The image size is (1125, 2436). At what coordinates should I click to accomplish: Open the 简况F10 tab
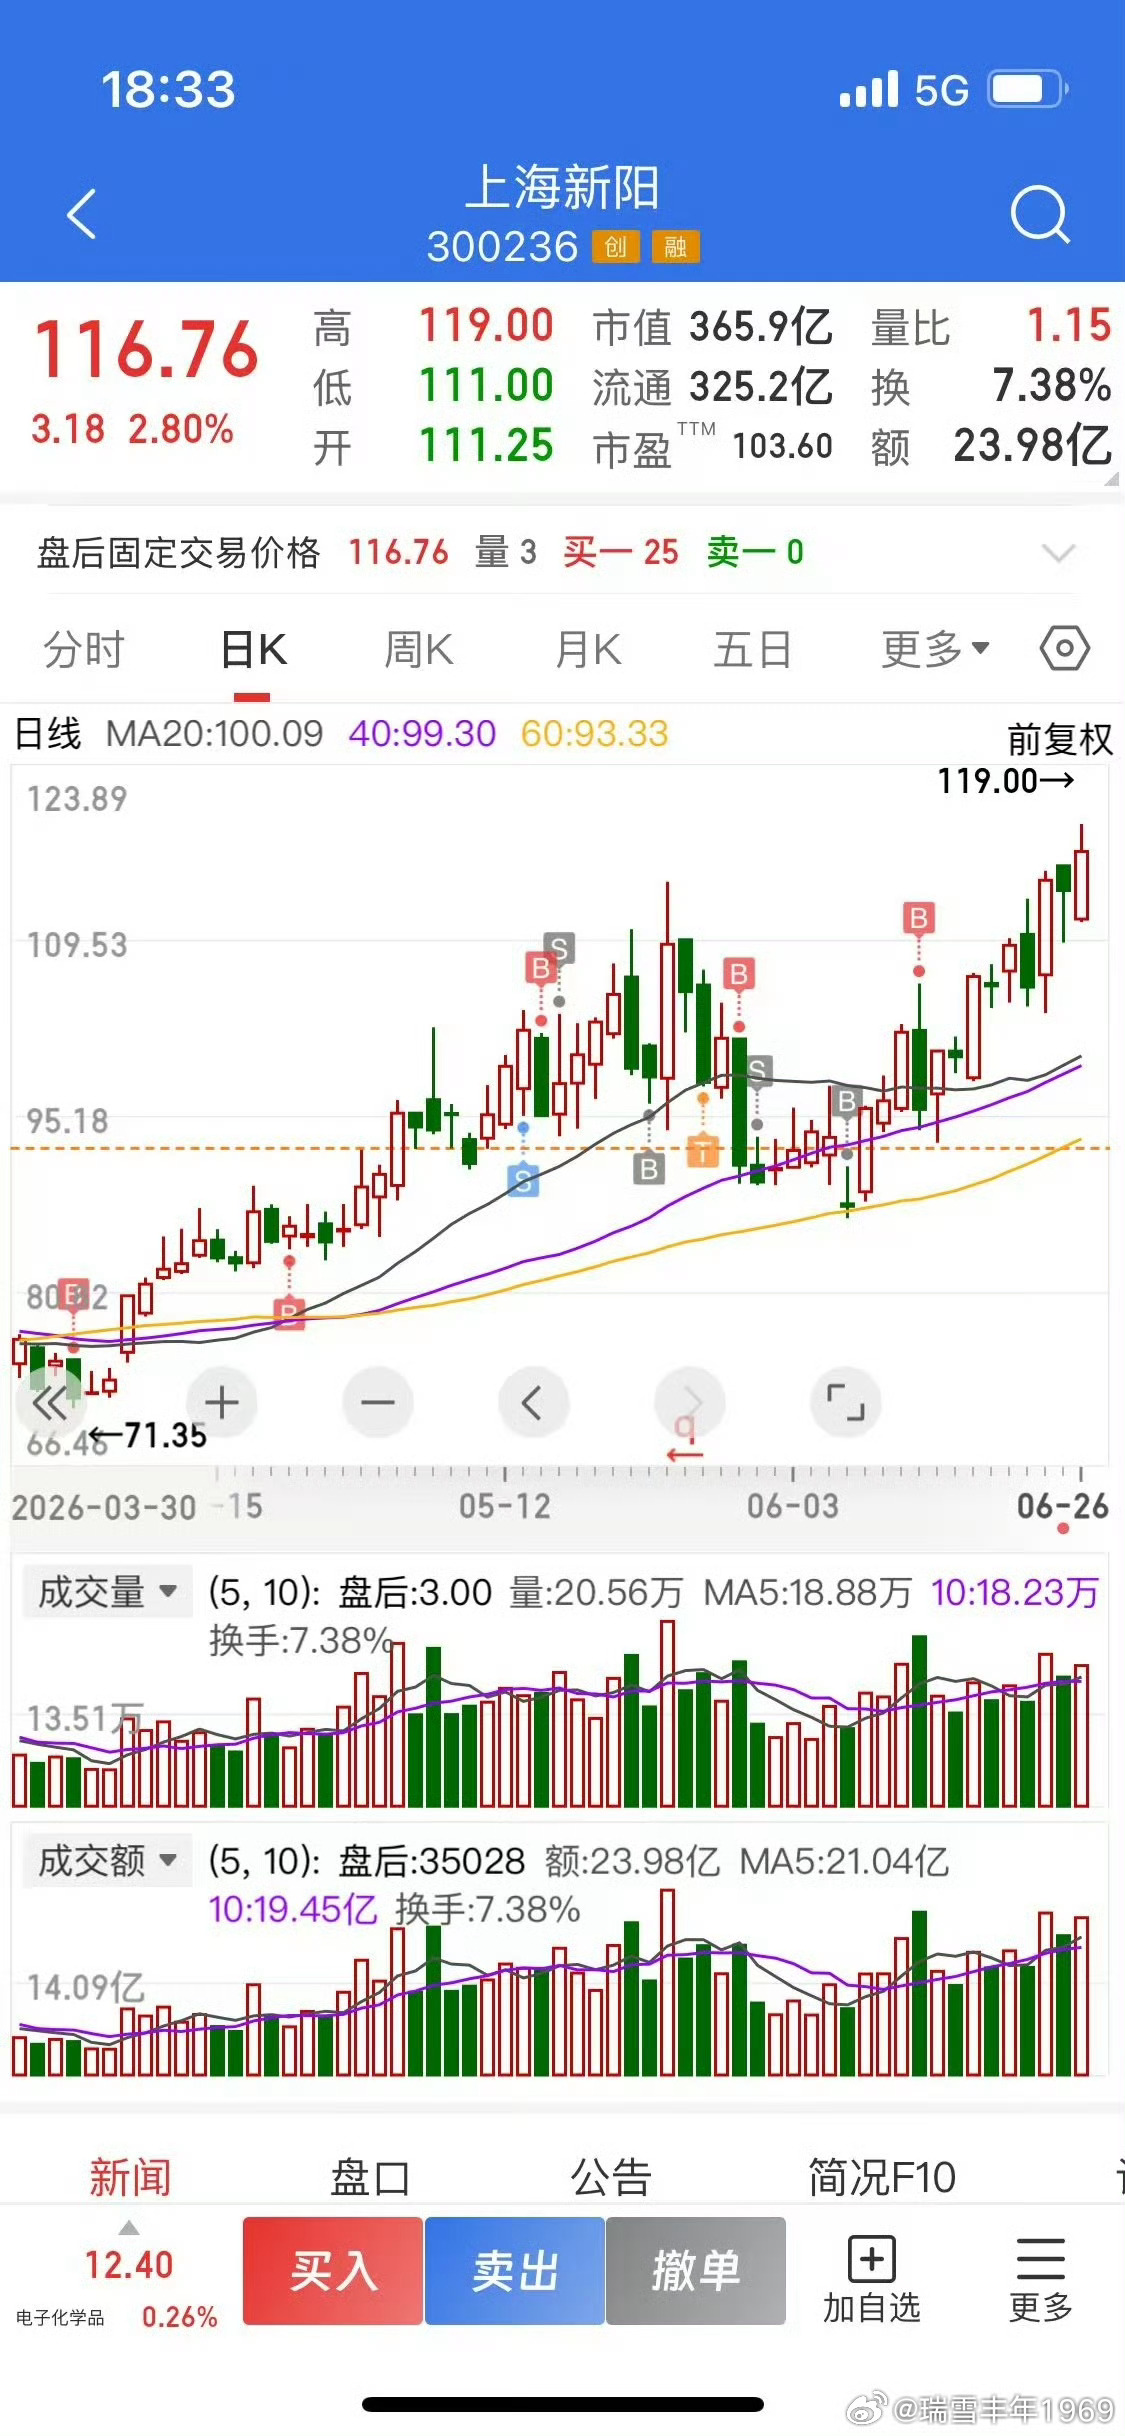click(882, 2176)
